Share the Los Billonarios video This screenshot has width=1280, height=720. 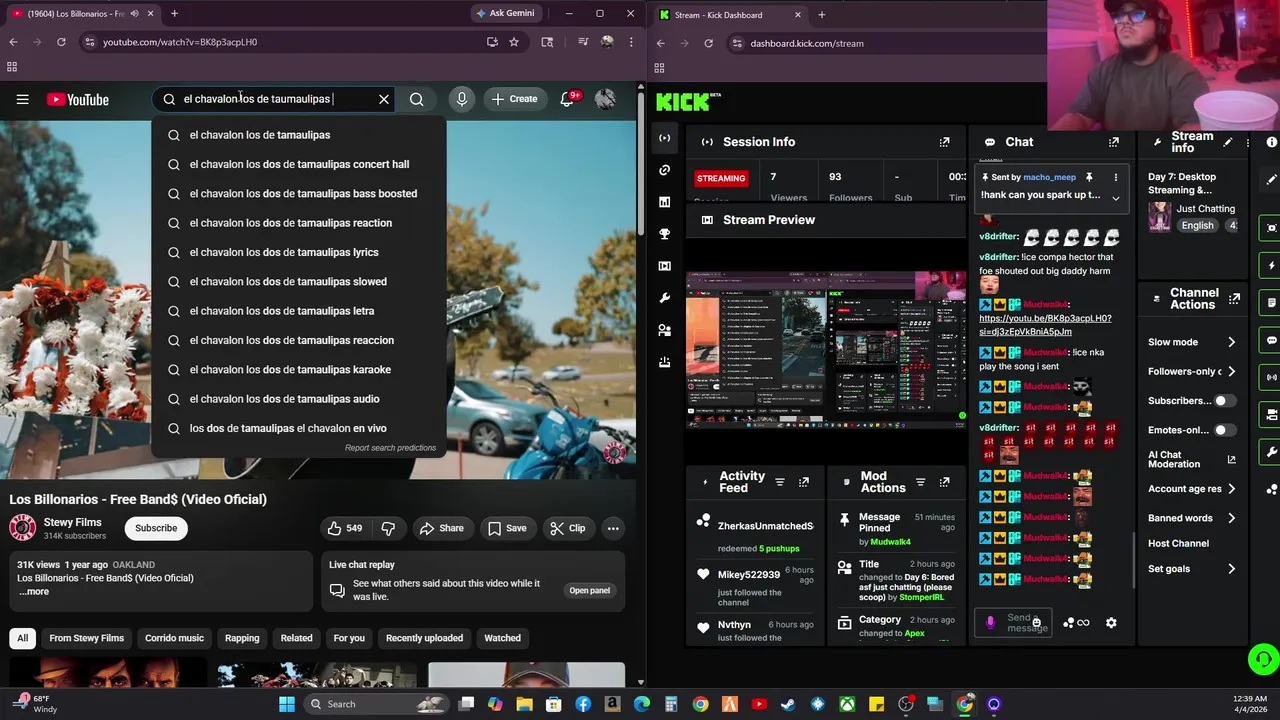(x=442, y=528)
